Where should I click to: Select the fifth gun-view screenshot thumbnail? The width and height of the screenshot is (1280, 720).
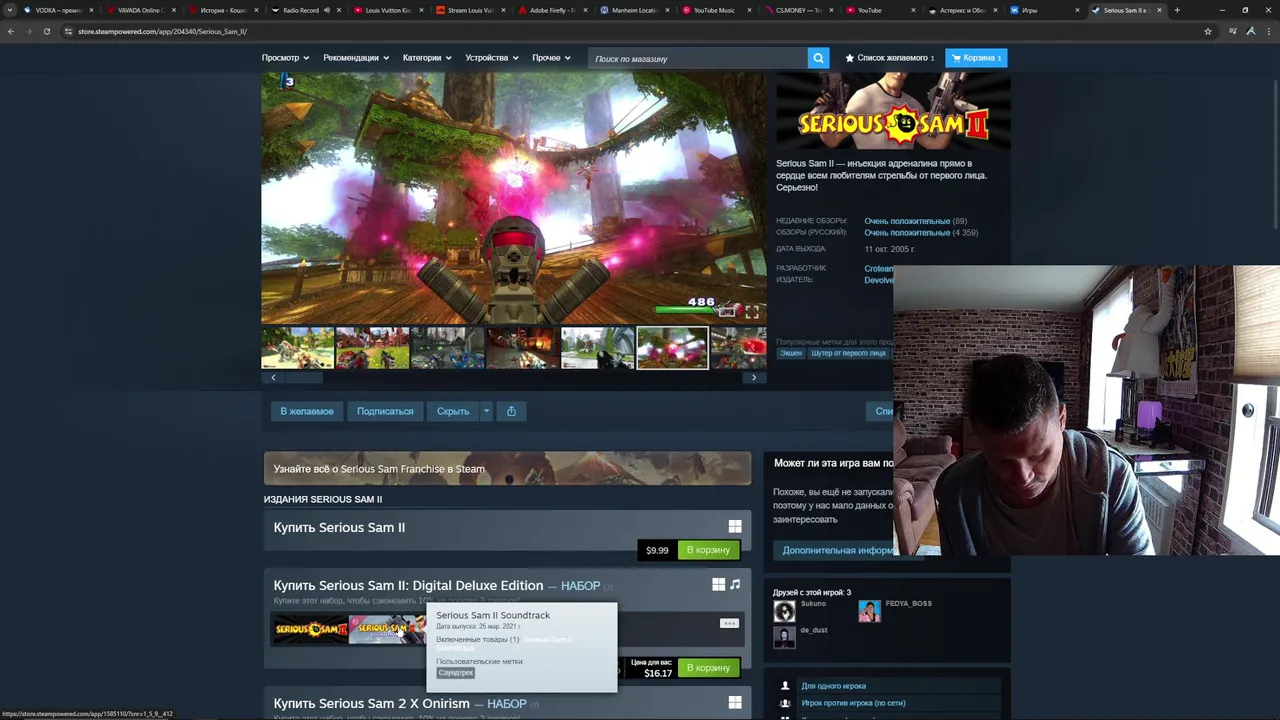coord(598,349)
